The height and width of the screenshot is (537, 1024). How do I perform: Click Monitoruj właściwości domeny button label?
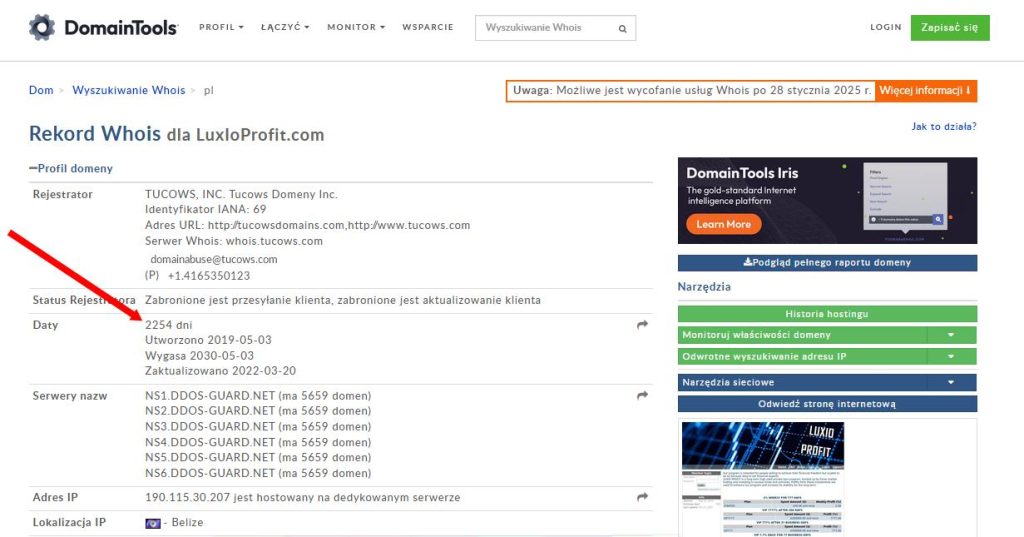[756, 335]
